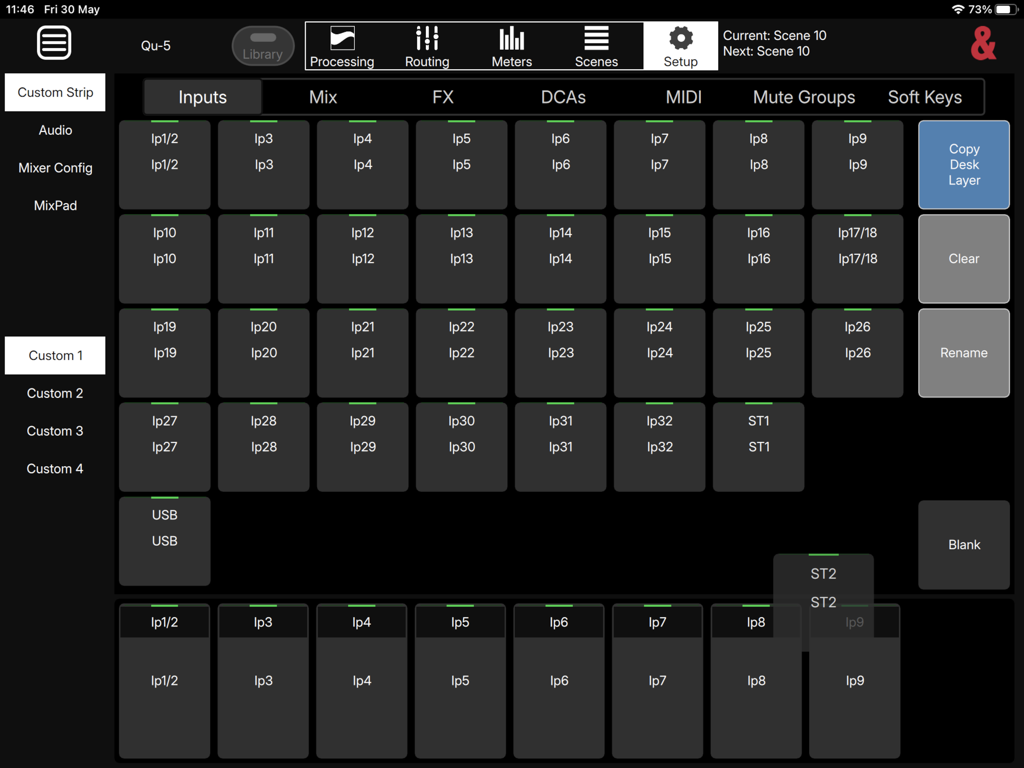Open the Processing view

pos(342,46)
